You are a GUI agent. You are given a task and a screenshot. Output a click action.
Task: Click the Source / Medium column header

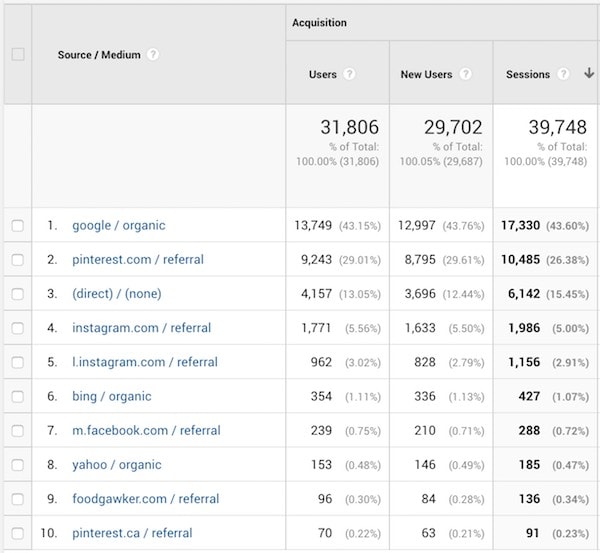pos(99,55)
